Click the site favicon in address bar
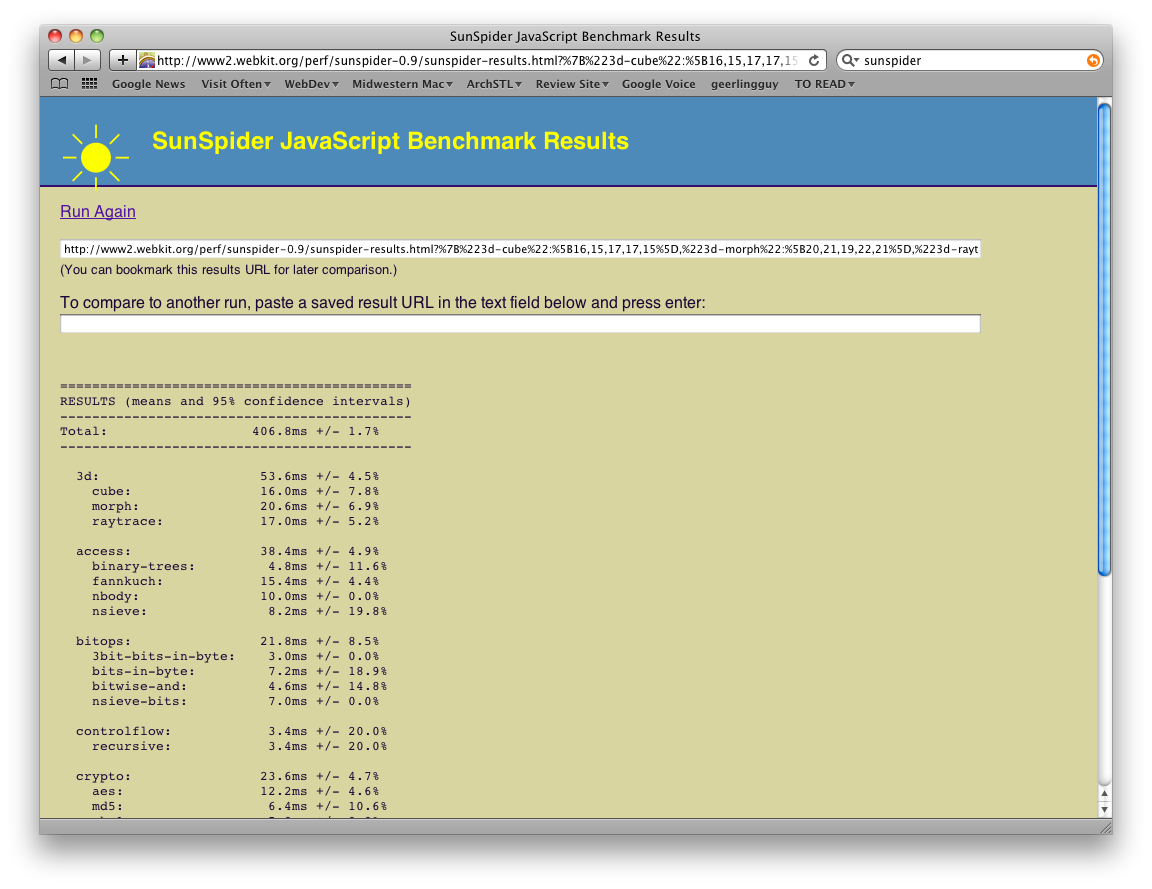 click(147, 60)
